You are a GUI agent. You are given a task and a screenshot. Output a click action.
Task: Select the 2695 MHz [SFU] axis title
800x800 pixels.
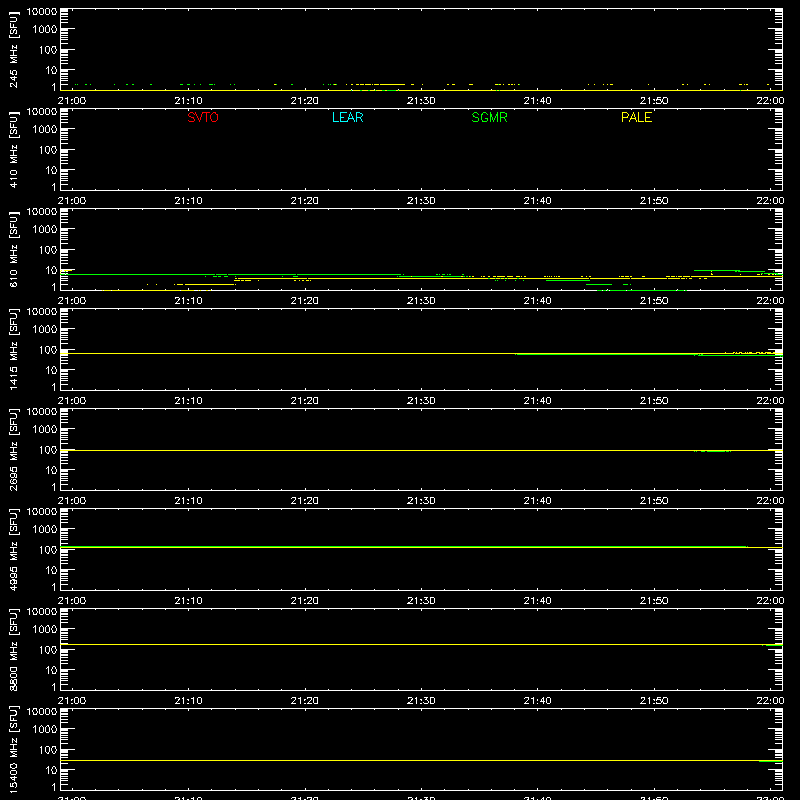coord(13,449)
